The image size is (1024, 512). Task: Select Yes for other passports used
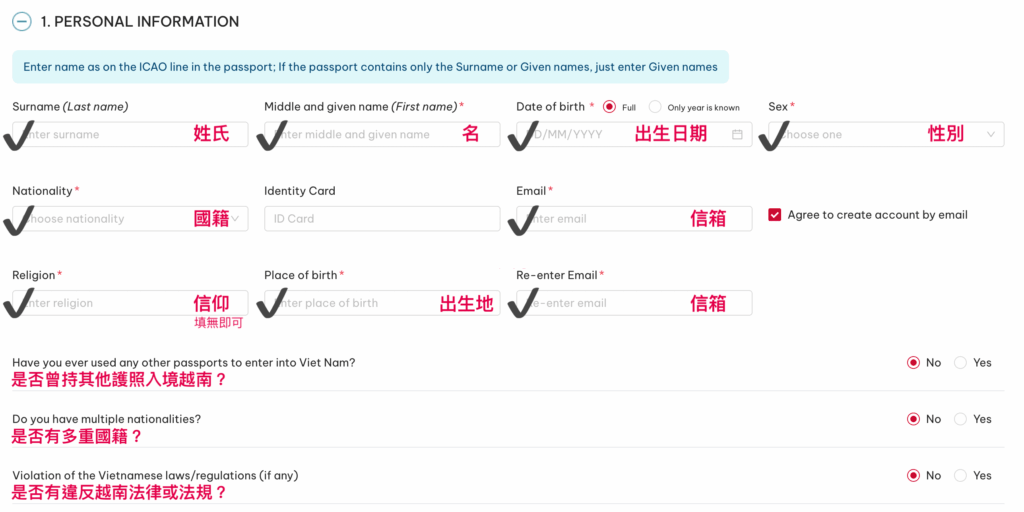960,363
